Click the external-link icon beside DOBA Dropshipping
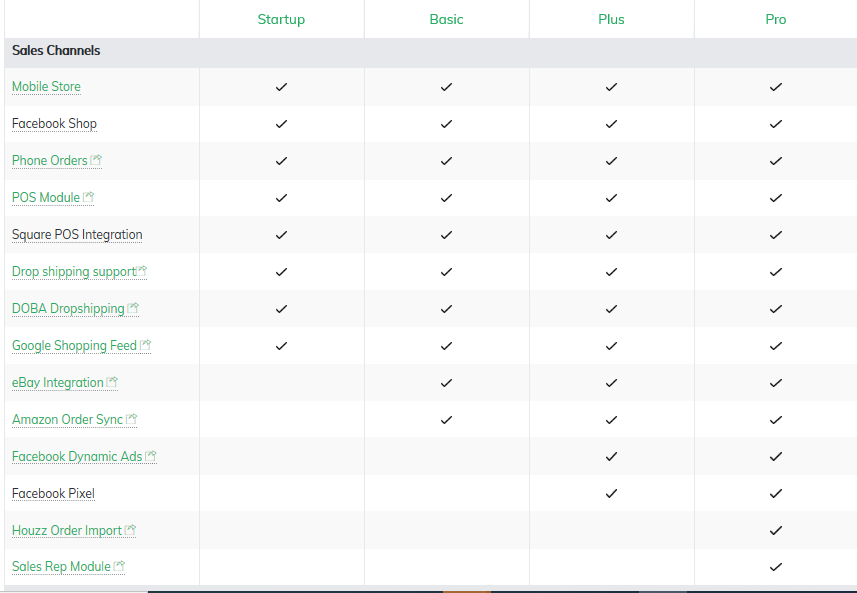This screenshot has height=593, width=857. click(133, 308)
